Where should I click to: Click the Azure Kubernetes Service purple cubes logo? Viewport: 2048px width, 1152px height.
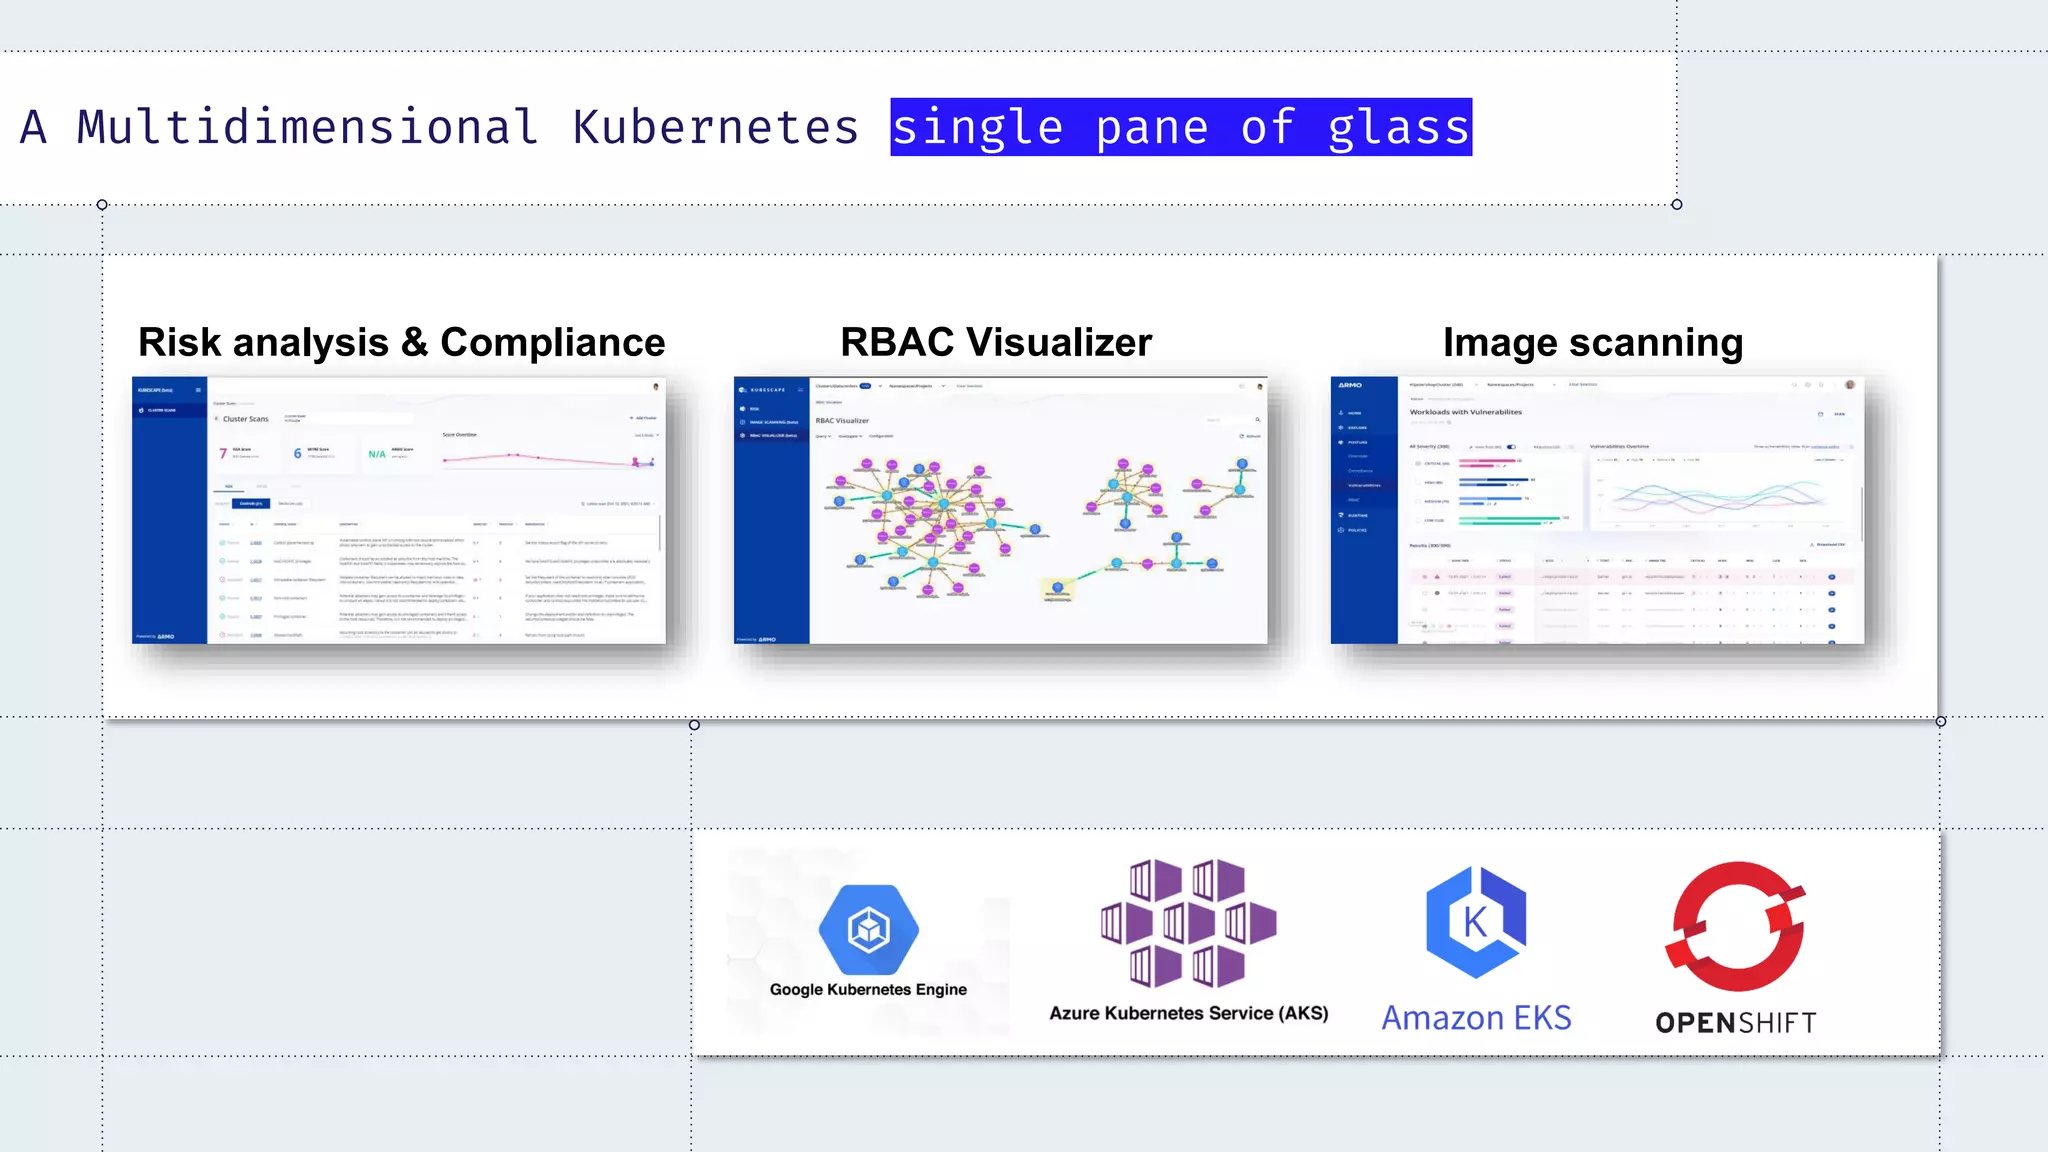click(1188, 922)
